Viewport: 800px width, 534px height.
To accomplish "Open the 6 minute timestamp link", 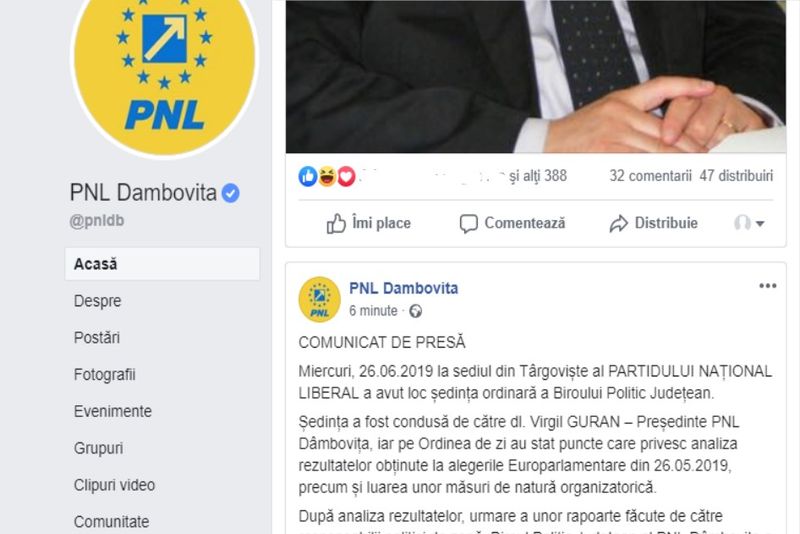I will click(373, 311).
